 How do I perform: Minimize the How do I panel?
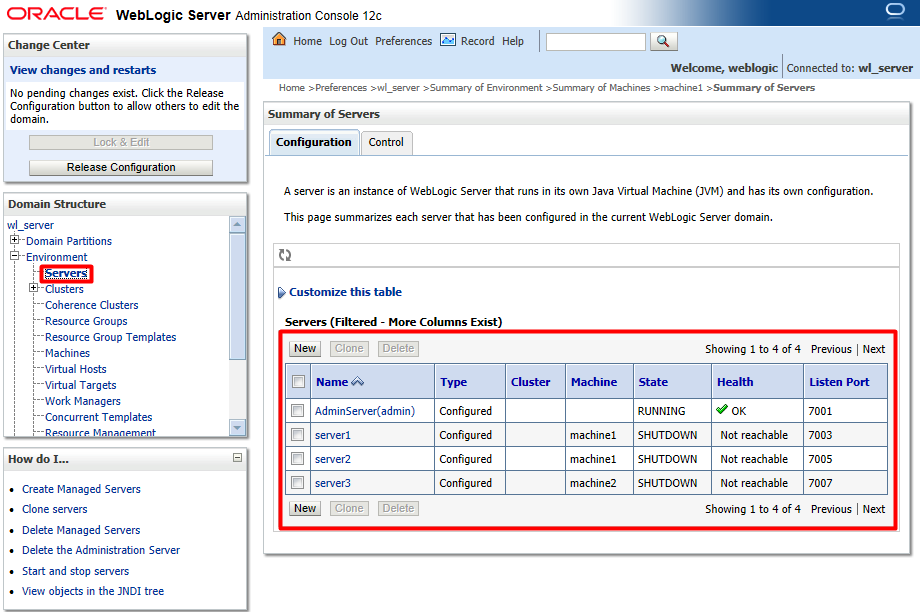click(x=238, y=458)
